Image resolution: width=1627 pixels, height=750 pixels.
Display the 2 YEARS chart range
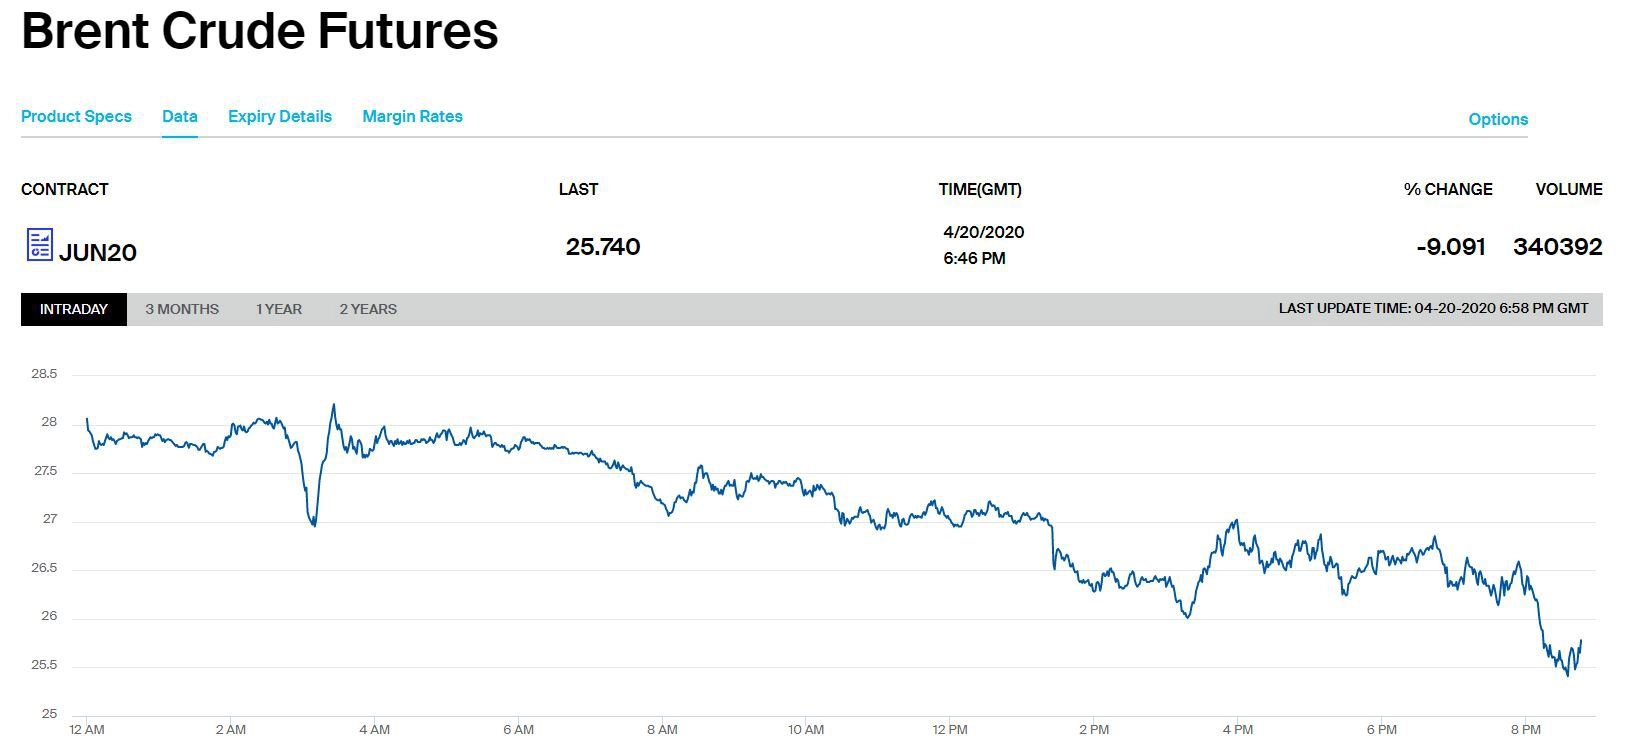[368, 309]
